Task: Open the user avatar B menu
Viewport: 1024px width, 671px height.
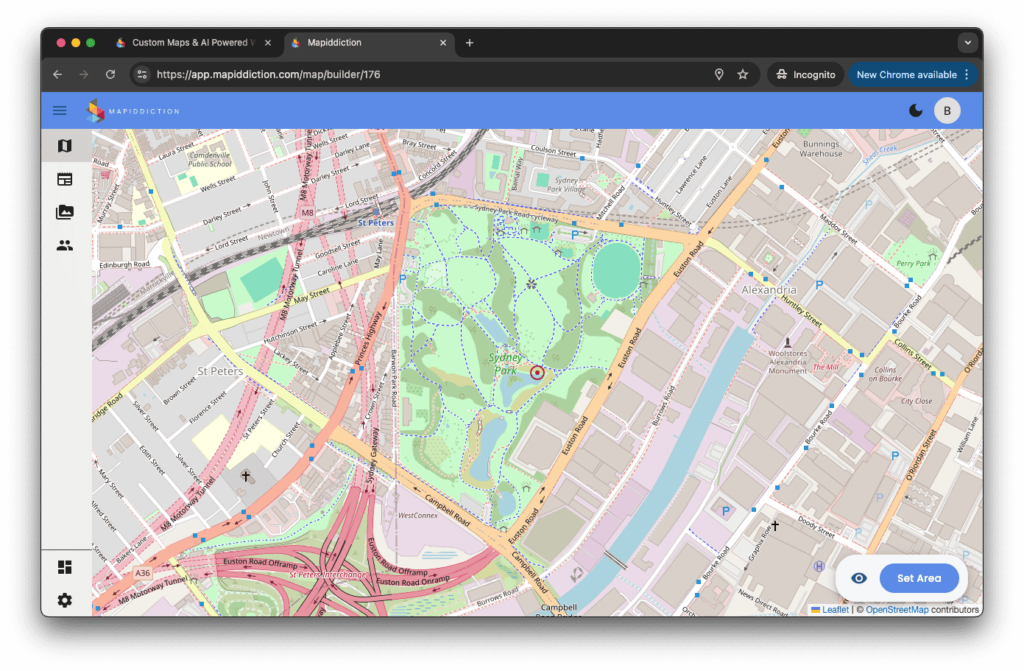Action: click(947, 111)
